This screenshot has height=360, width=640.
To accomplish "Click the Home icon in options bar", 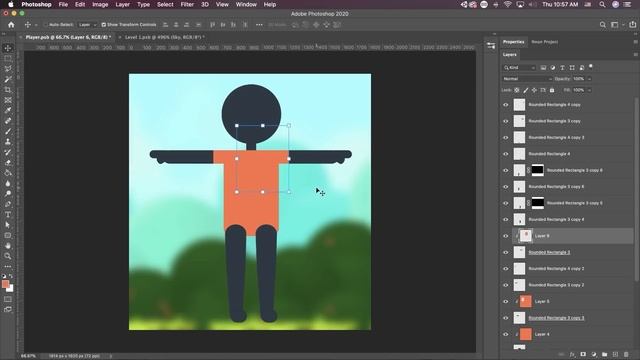I will [x=11, y=25].
